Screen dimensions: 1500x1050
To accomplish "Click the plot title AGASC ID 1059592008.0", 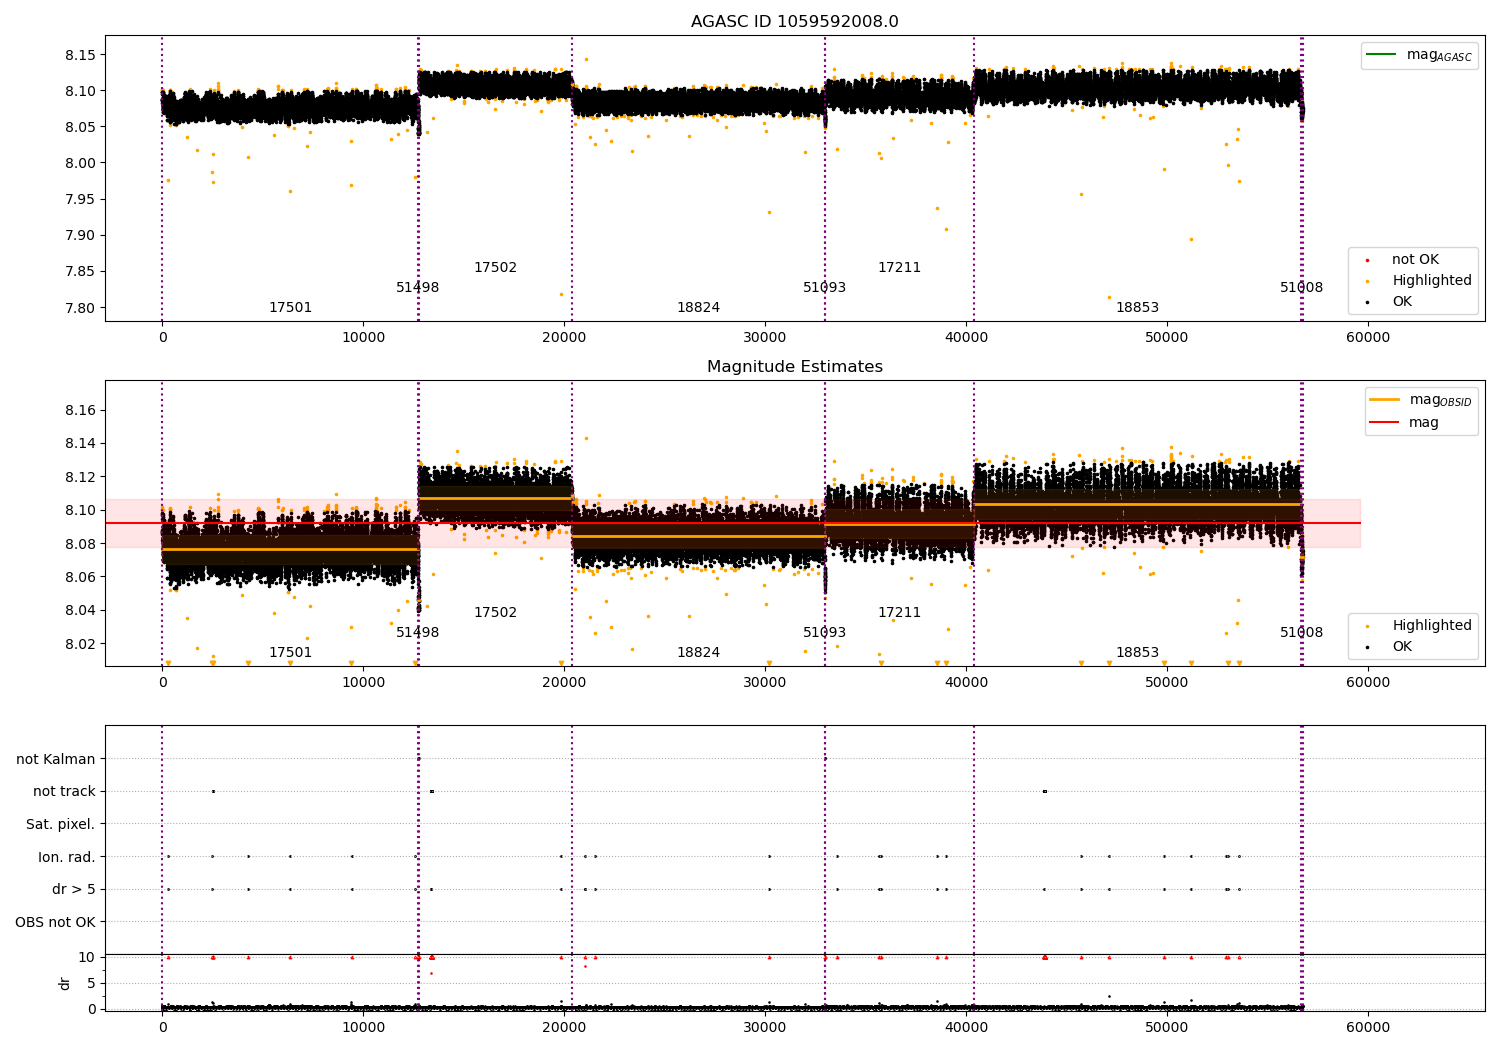I will click(795, 22).
